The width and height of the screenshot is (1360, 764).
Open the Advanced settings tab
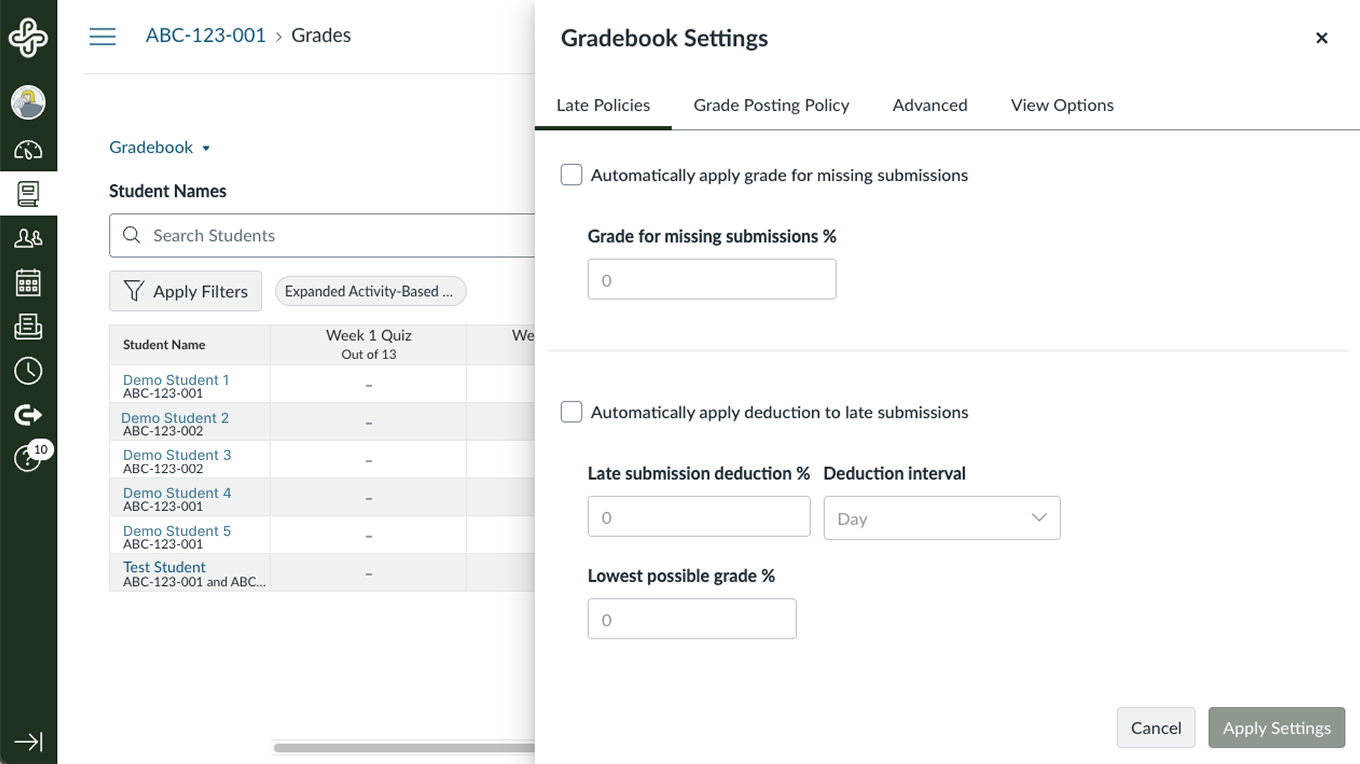click(x=929, y=105)
